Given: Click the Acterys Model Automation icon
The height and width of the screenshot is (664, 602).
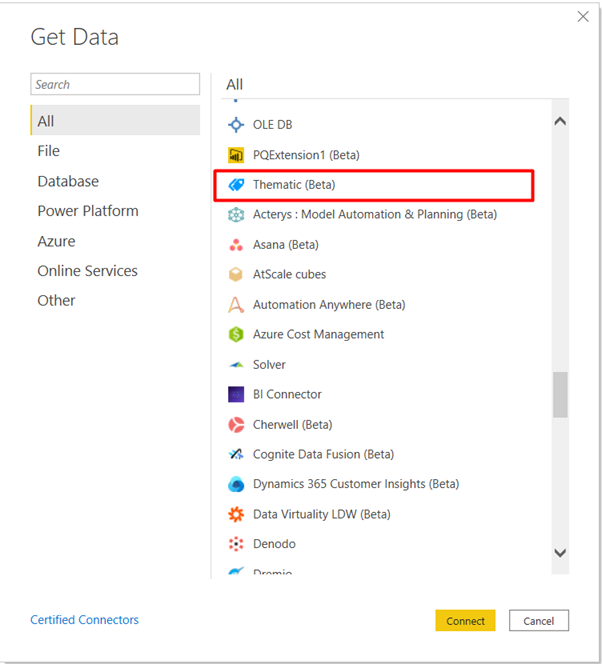Looking at the screenshot, I should 236,215.
